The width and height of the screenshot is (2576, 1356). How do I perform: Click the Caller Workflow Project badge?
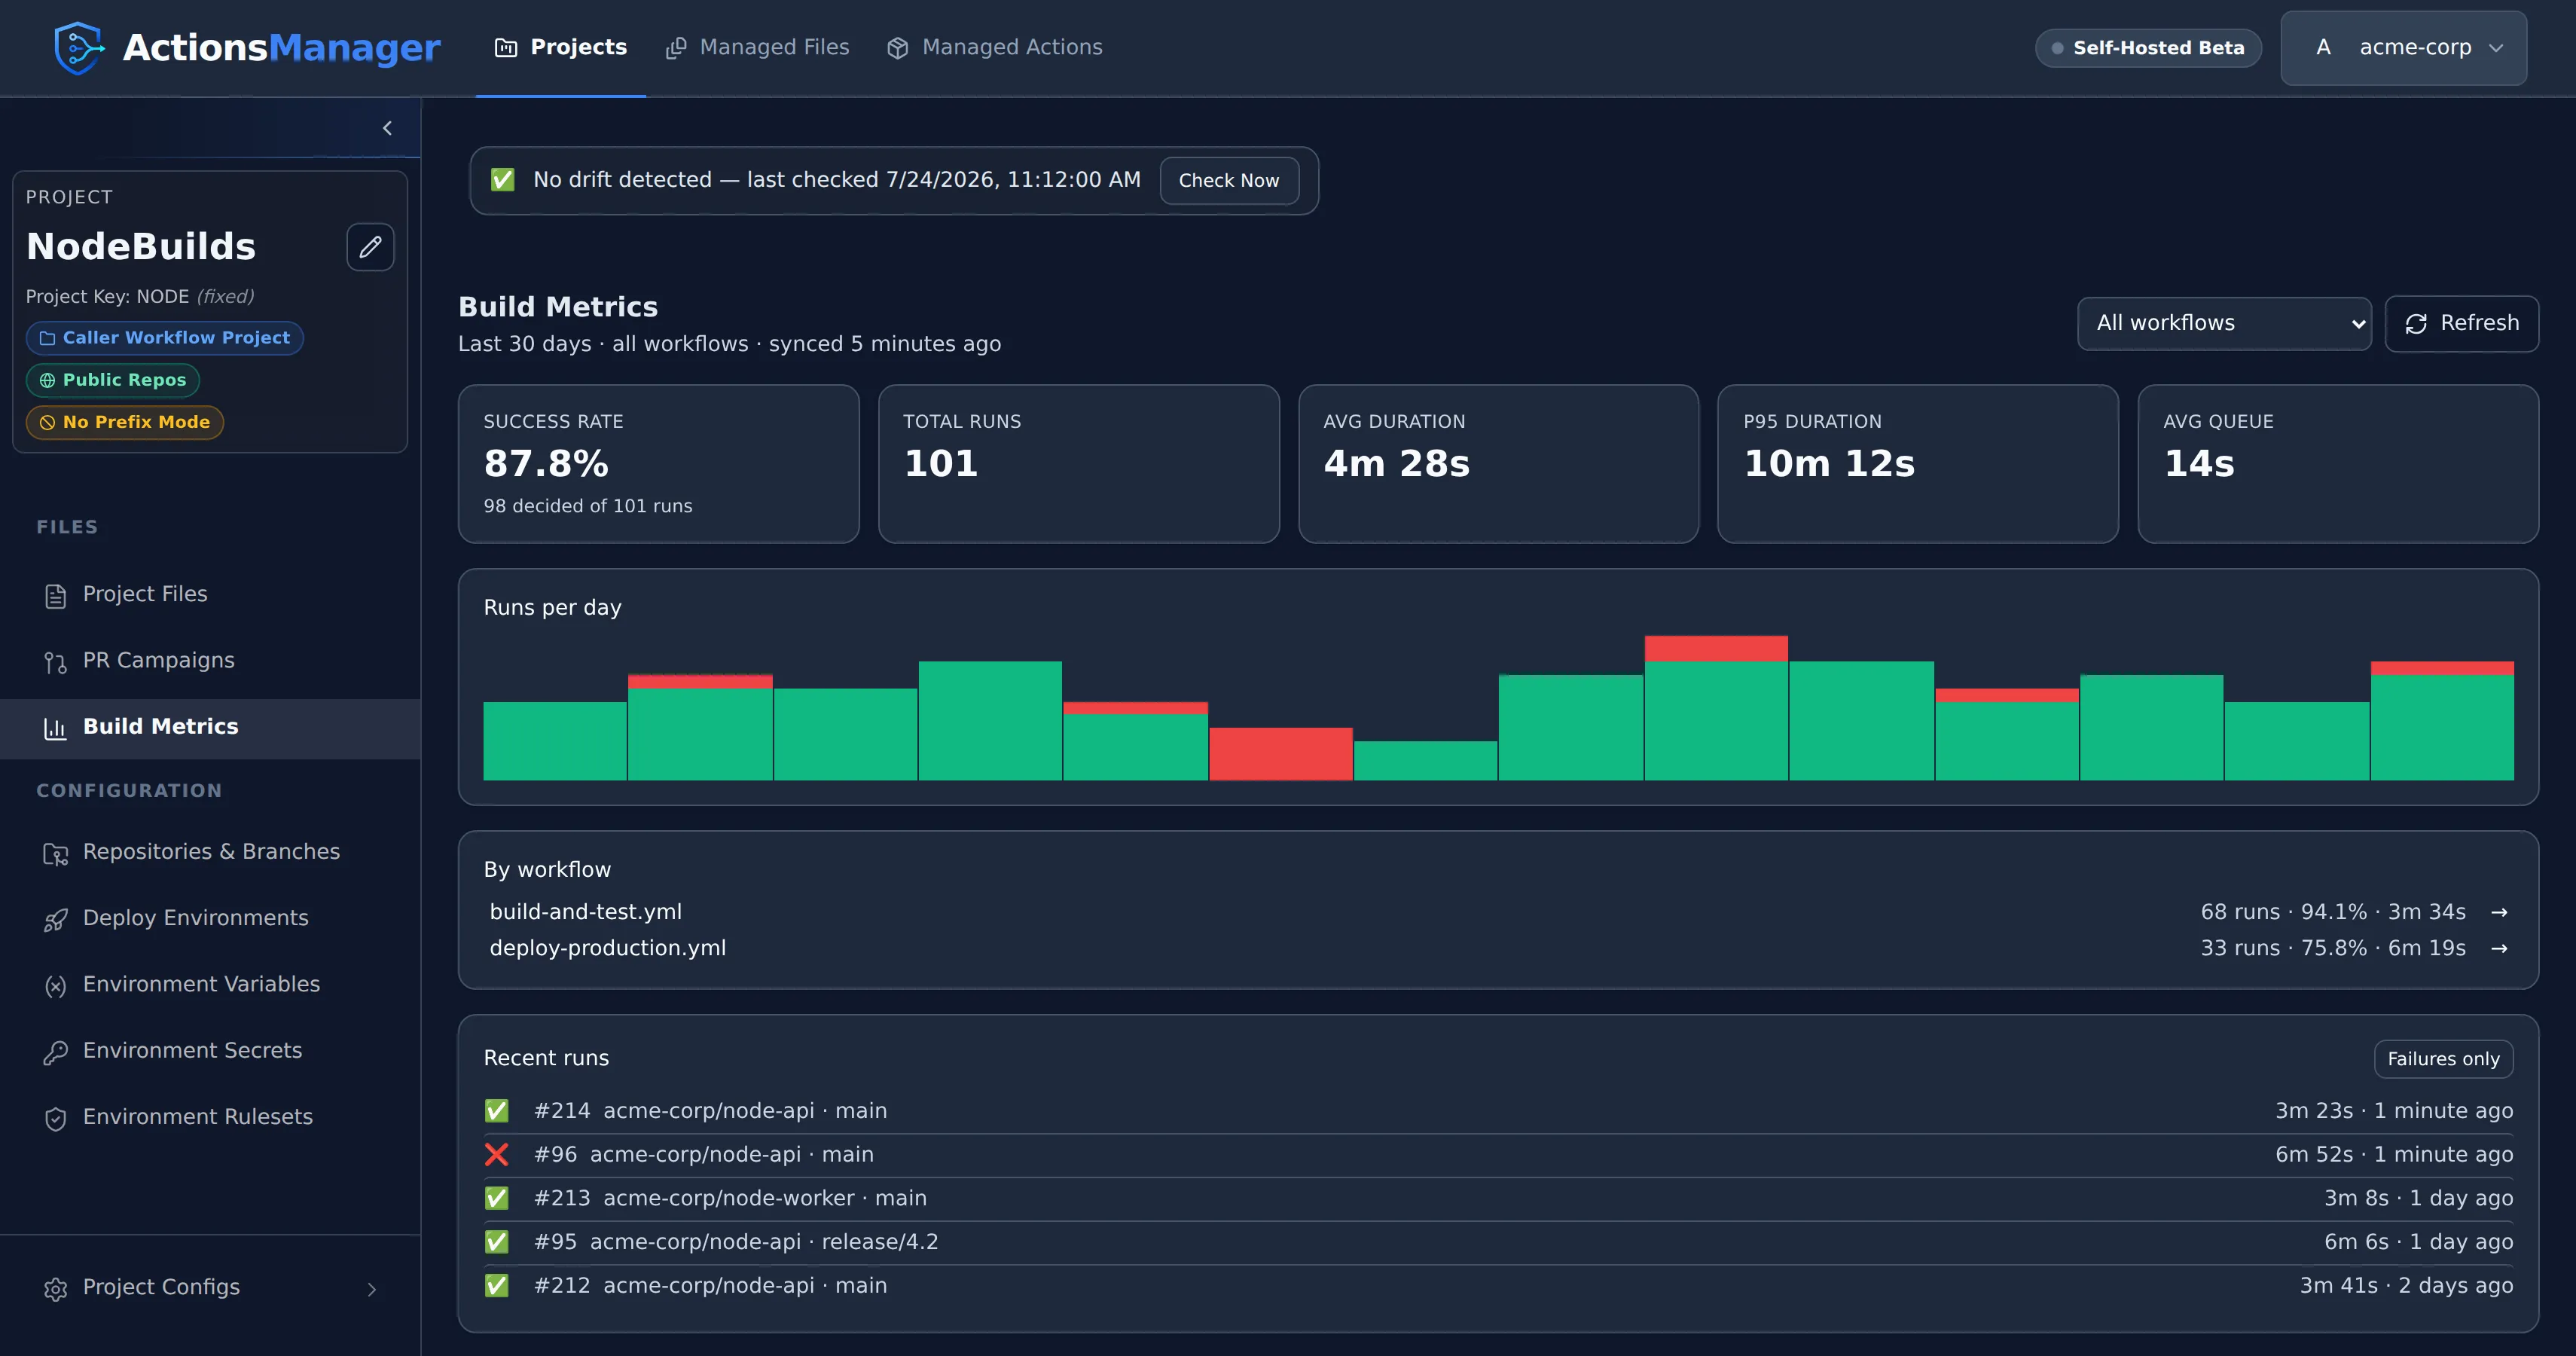click(x=165, y=338)
